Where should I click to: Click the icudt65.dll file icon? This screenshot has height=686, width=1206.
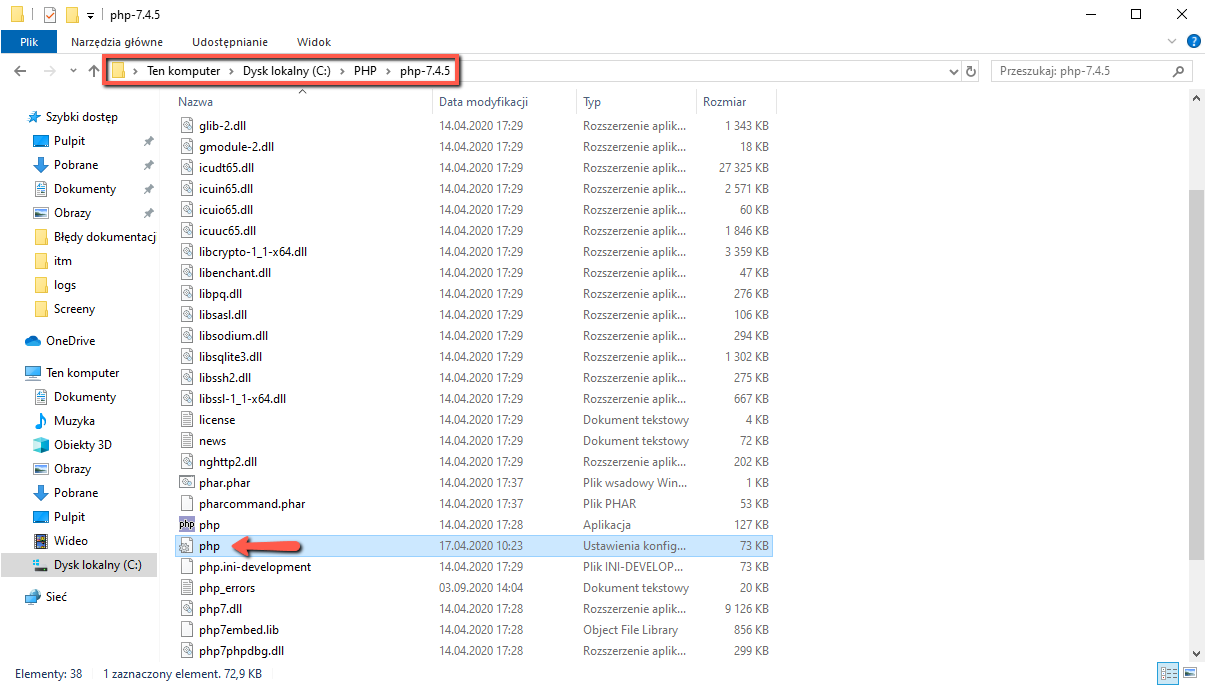tap(186, 168)
